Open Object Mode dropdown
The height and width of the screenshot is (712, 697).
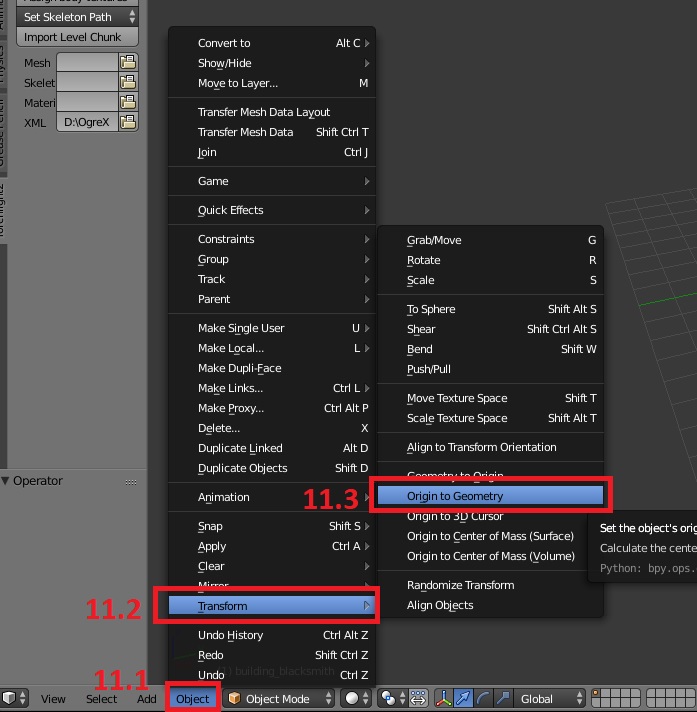point(279,698)
